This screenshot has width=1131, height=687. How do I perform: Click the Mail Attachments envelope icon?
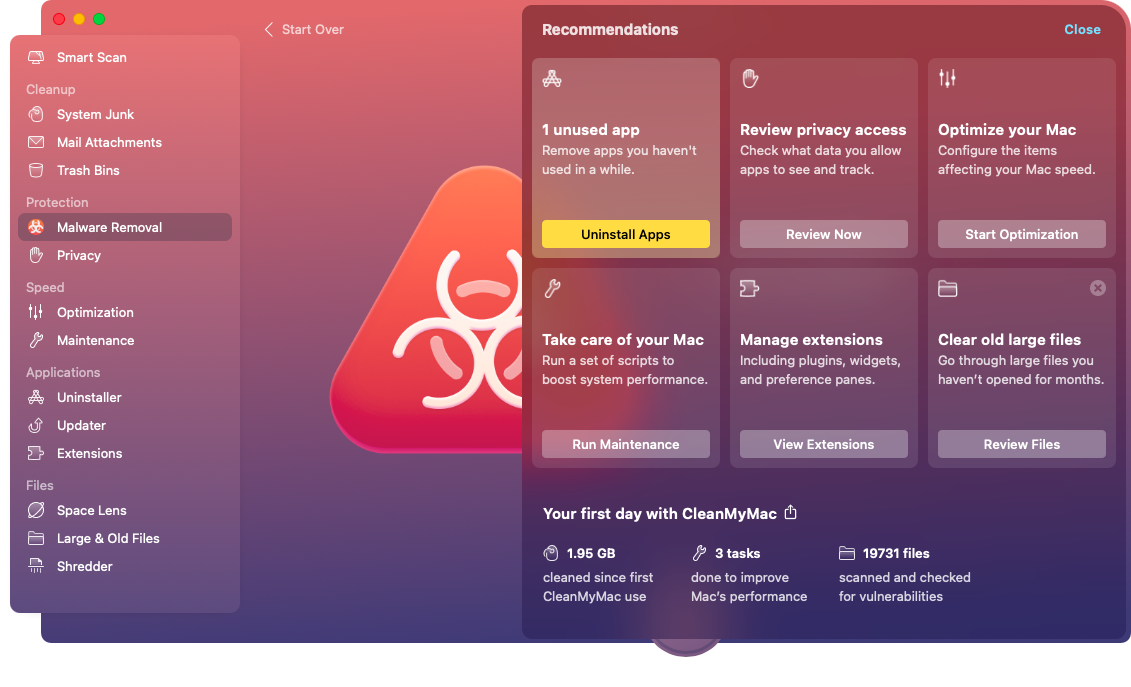click(x=35, y=142)
